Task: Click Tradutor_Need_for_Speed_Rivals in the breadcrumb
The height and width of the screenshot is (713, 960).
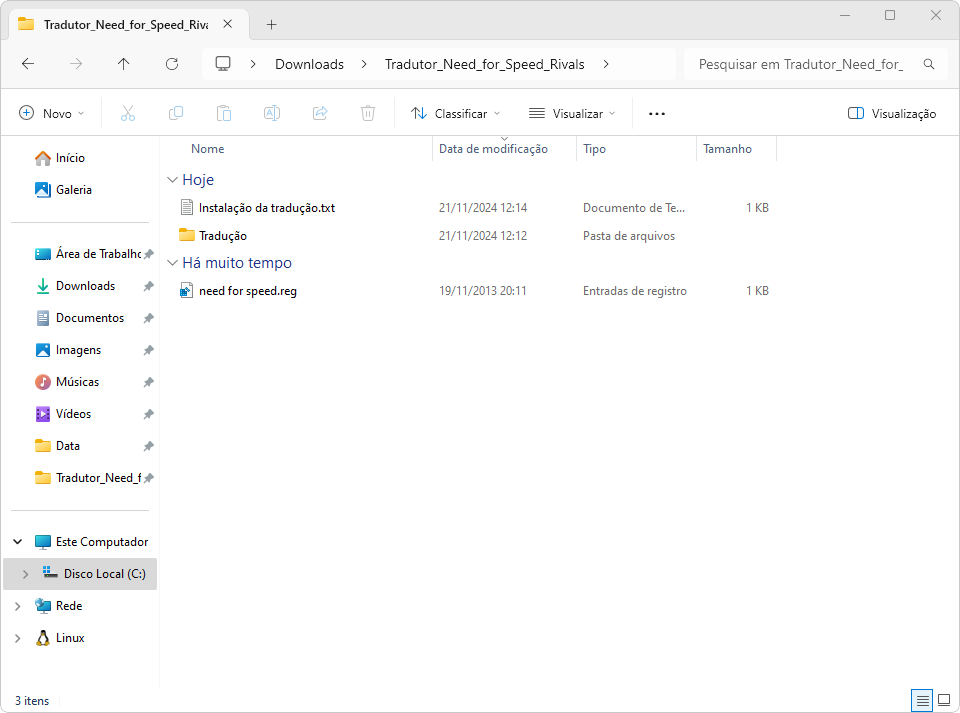Action: point(484,64)
